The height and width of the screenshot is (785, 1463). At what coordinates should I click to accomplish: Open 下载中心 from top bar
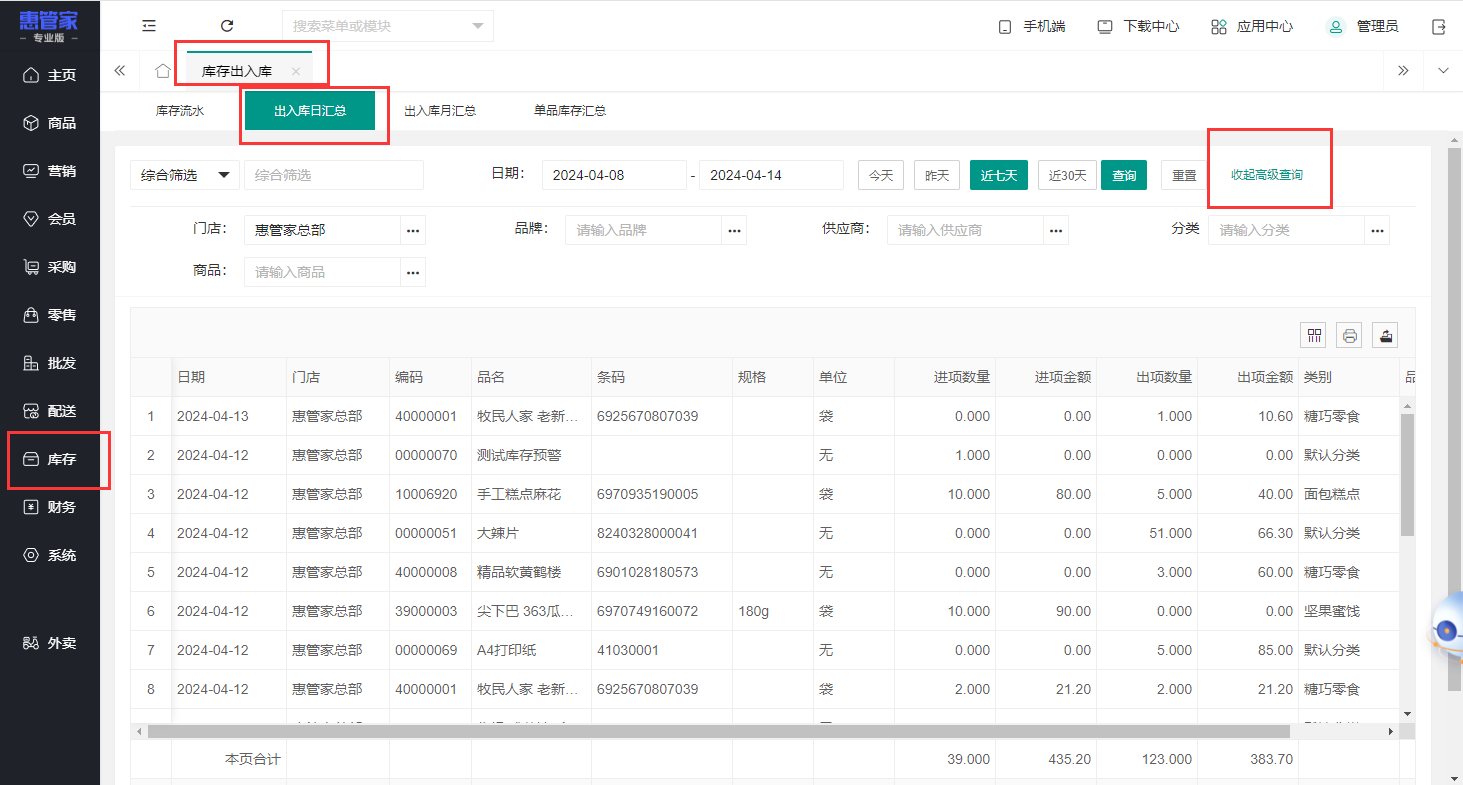tap(1138, 26)
